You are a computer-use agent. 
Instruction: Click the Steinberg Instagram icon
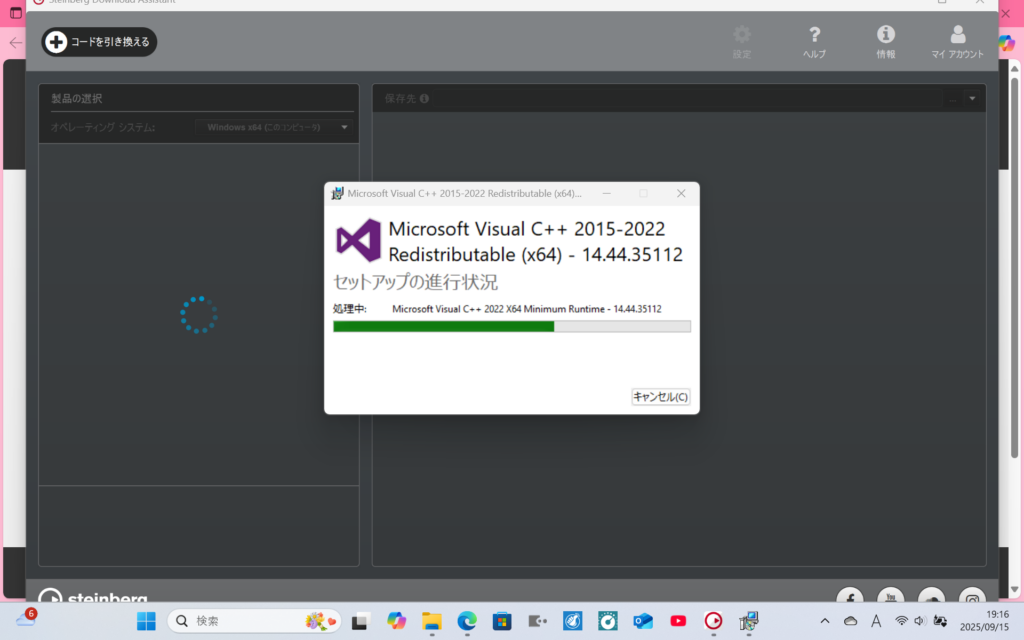point(972,597)
